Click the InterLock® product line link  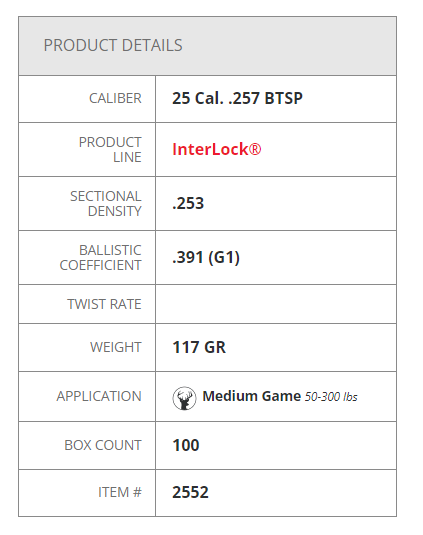217,149
